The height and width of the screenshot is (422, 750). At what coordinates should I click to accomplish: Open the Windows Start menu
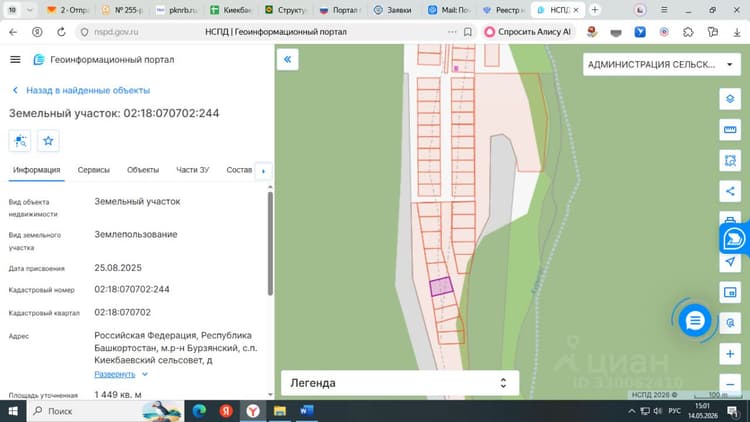[13, 411]
